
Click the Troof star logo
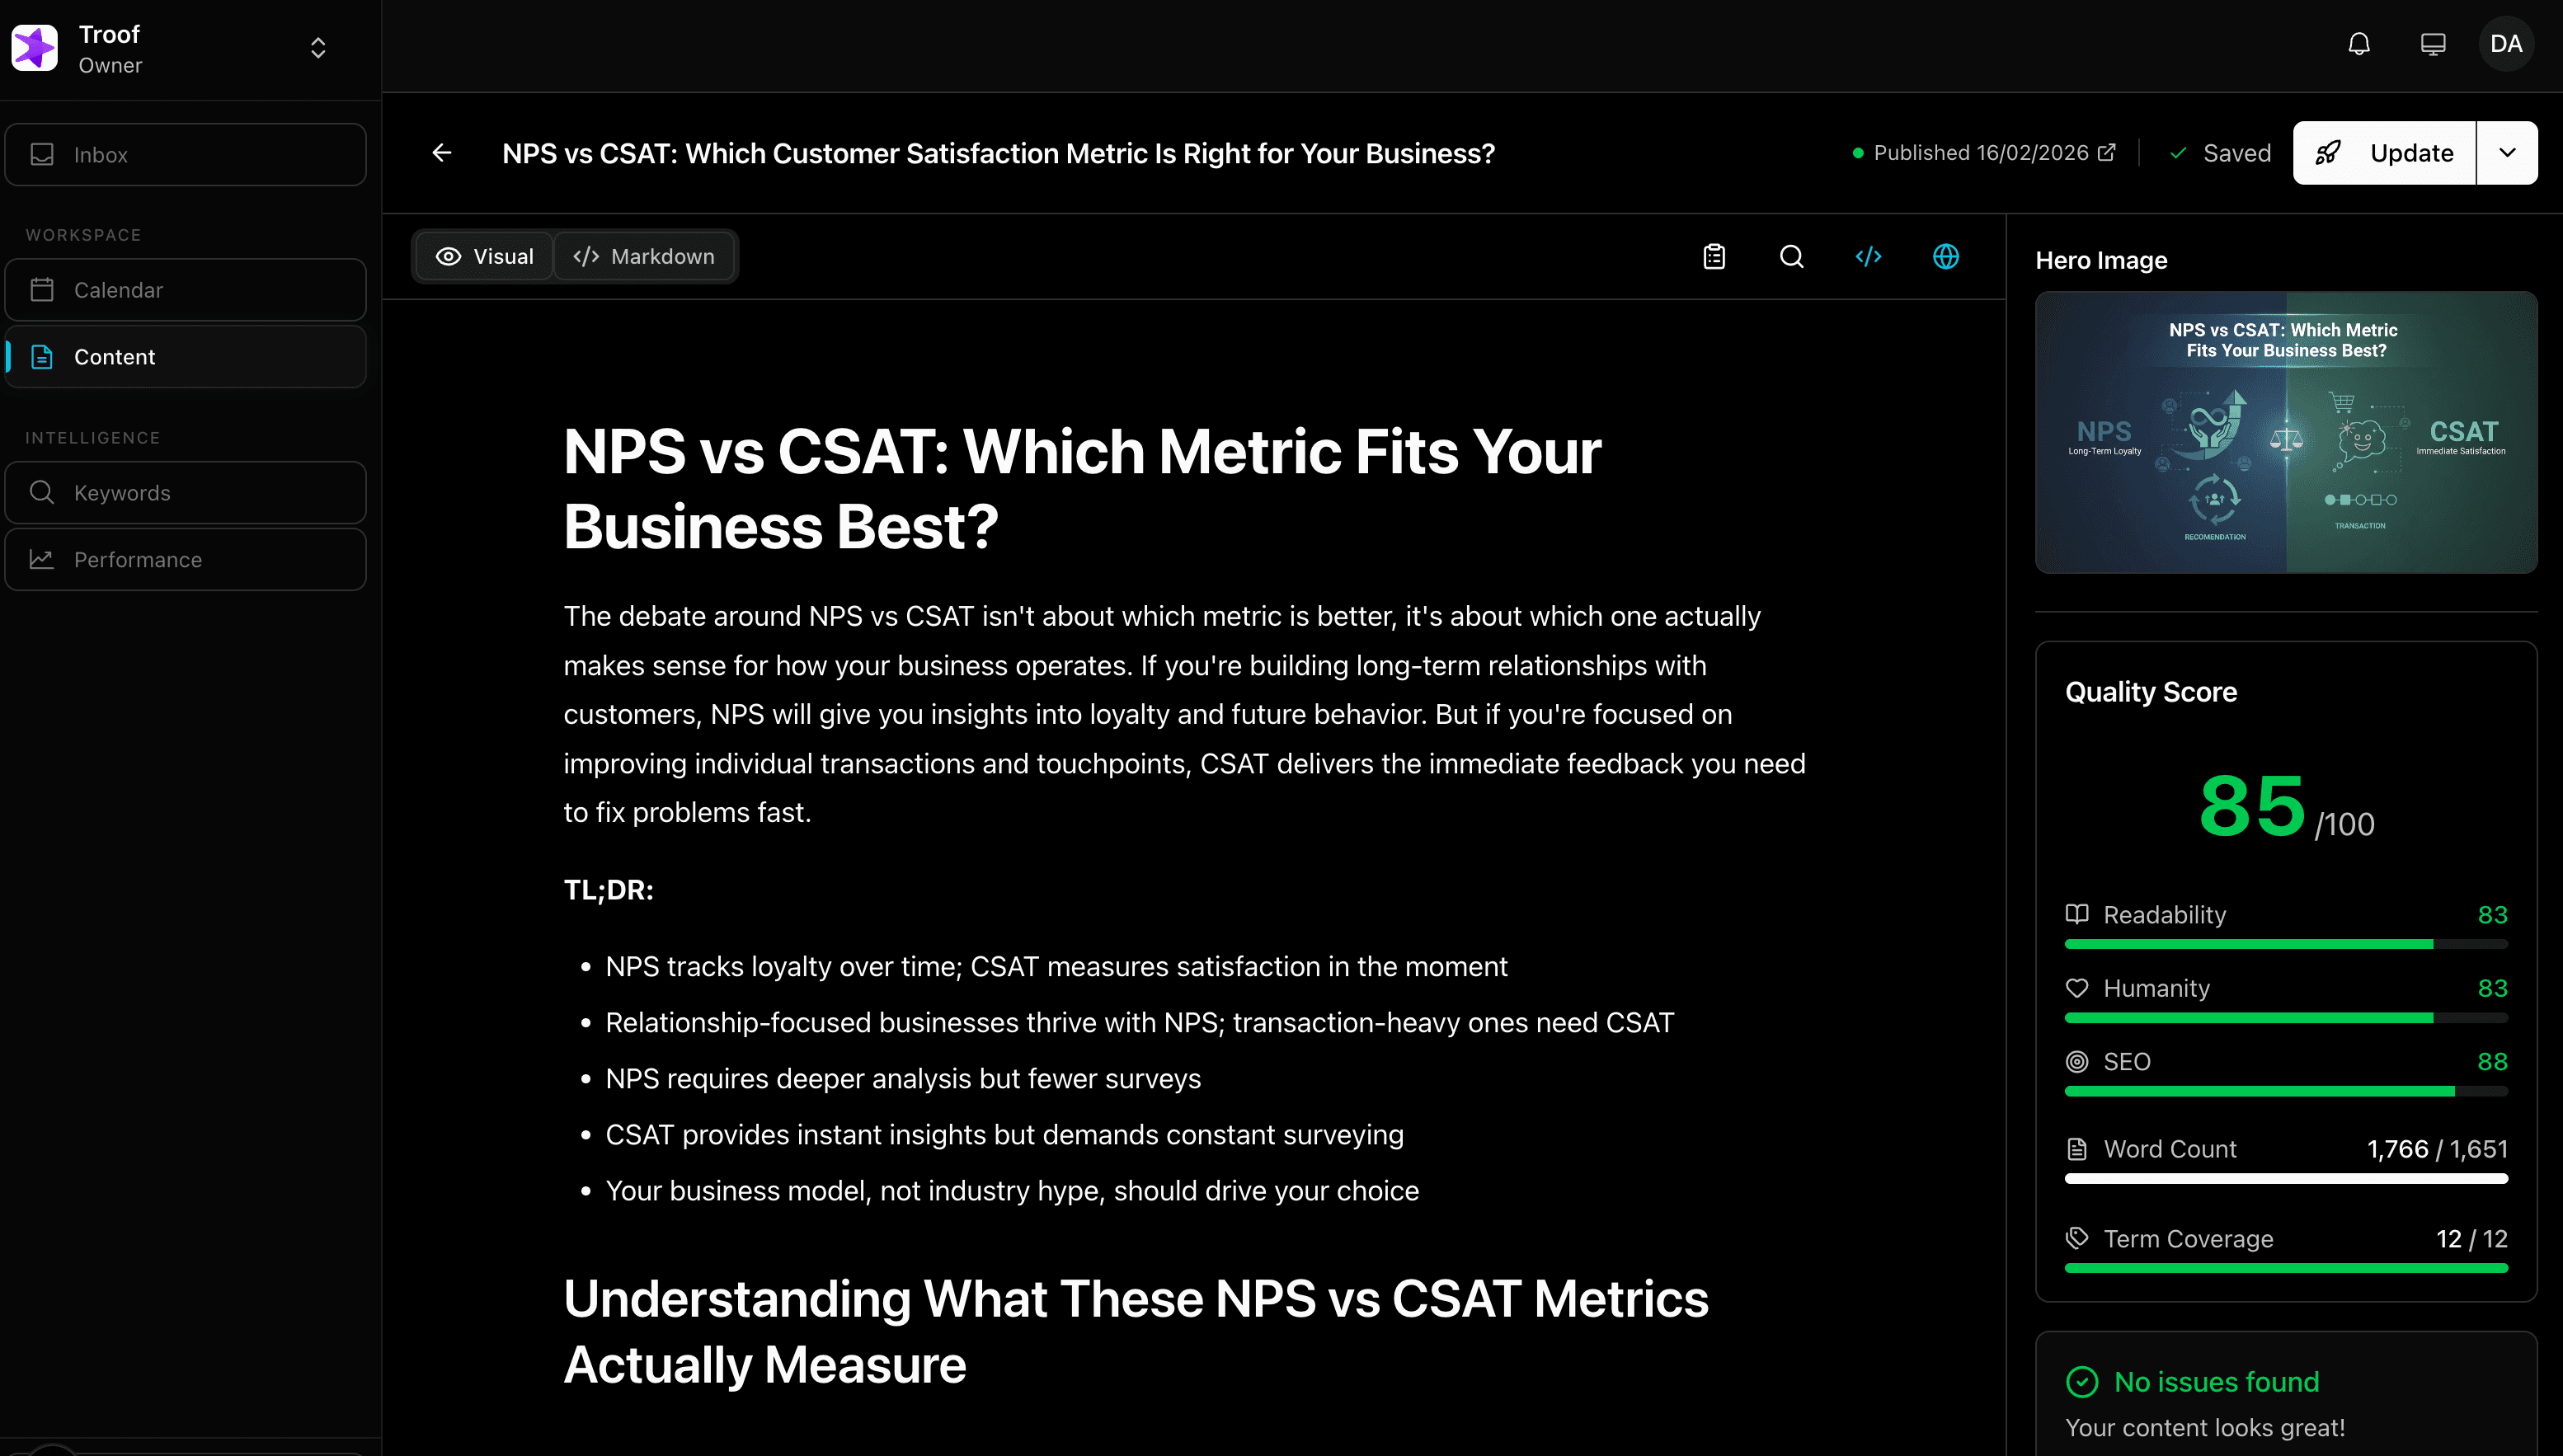click(35, 48)
